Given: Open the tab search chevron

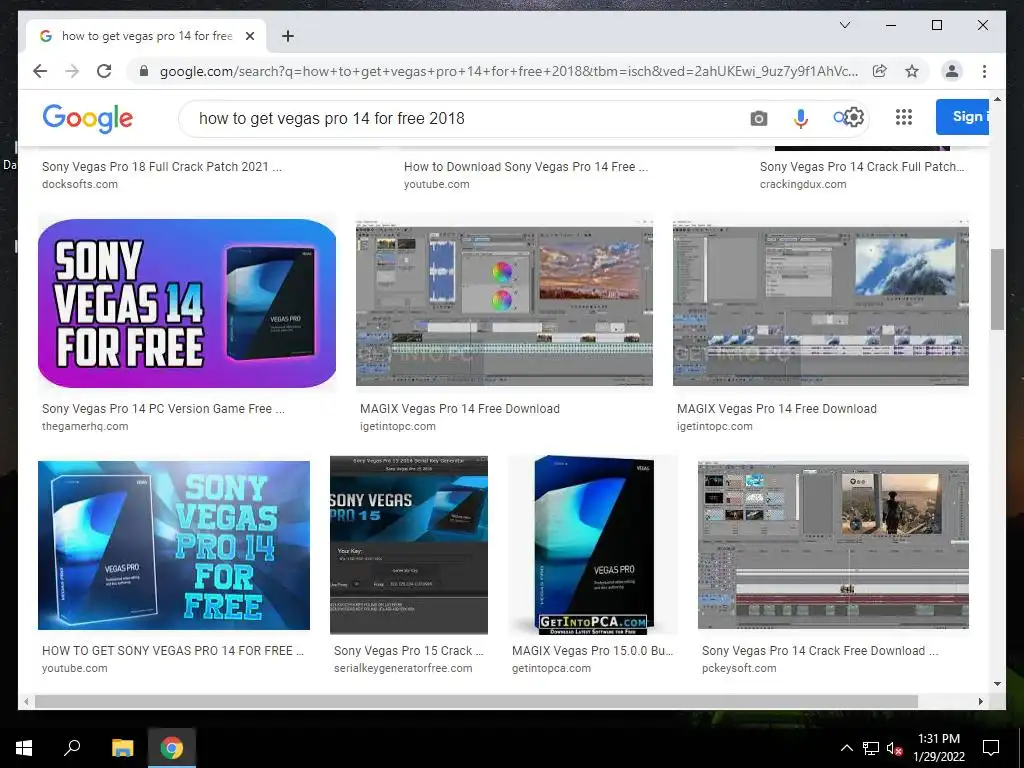Looking at the screenshot, I should click(844, 25).
